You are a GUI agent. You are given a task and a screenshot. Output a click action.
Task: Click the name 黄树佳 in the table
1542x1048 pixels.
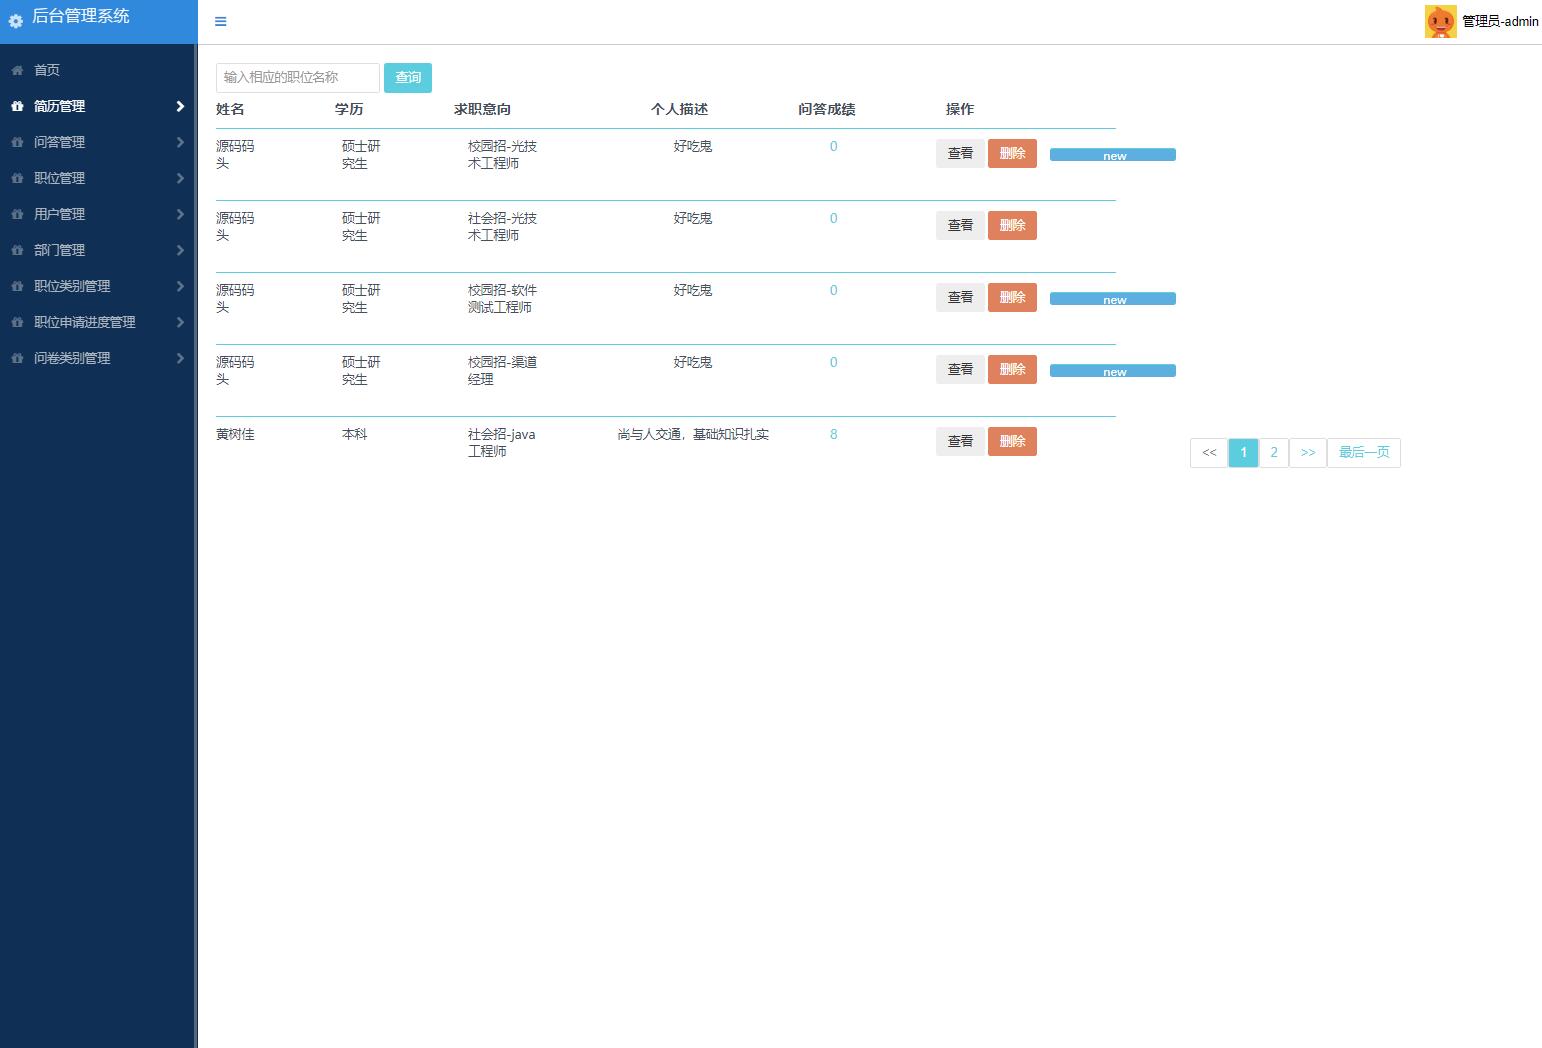pos(235,434)
